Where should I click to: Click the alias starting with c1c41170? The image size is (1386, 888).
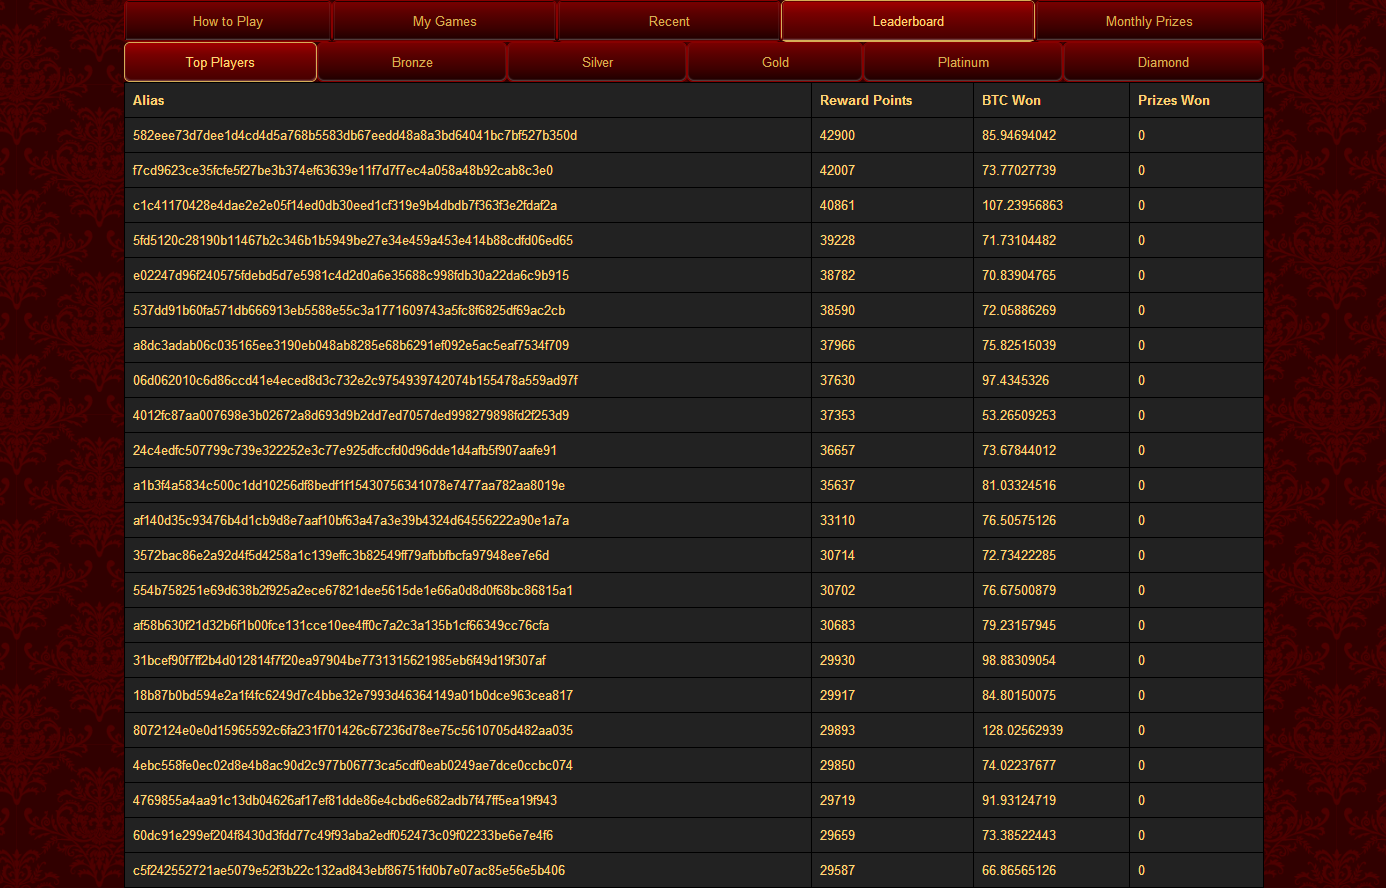pos(345,205)
